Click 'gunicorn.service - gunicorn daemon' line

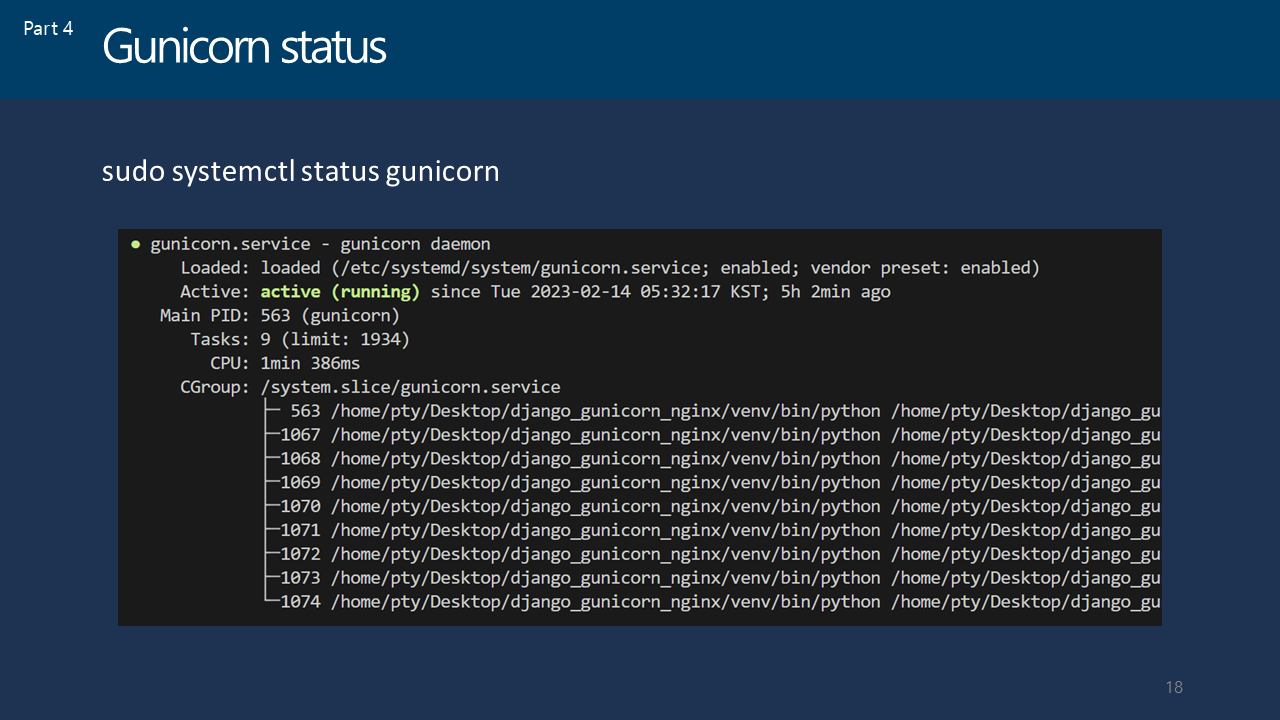(320, 244)
